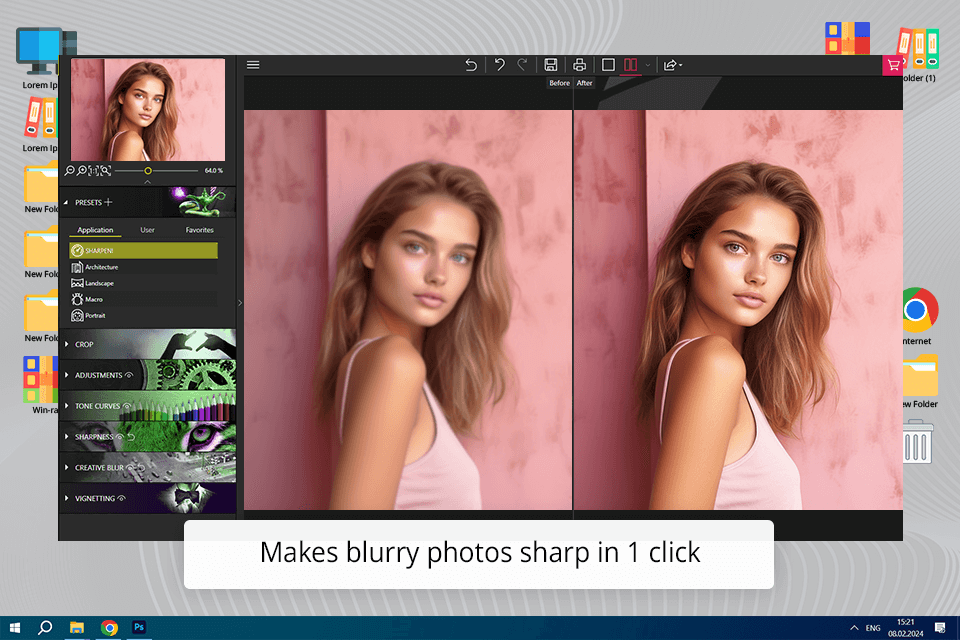This screenshot has height=640, width=960.
Task: Toggle Sharpness visibility eye
Action: (120, 437)
